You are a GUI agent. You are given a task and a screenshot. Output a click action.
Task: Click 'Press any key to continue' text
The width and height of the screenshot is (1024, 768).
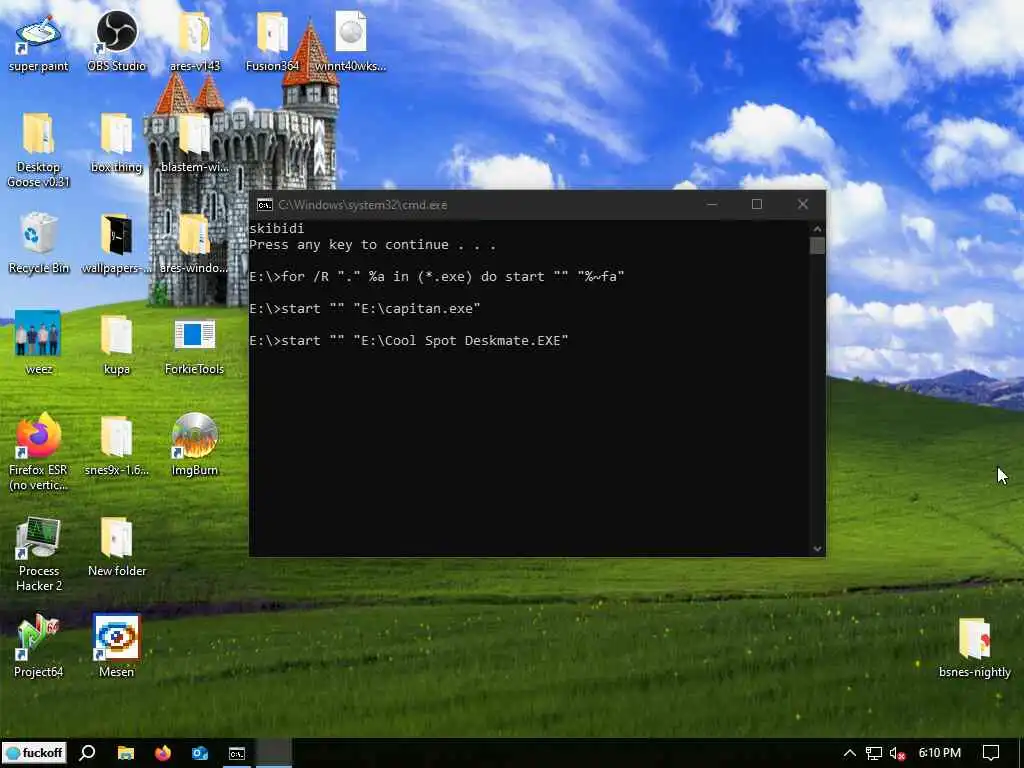pyautogui.click(x=372, y=245)
